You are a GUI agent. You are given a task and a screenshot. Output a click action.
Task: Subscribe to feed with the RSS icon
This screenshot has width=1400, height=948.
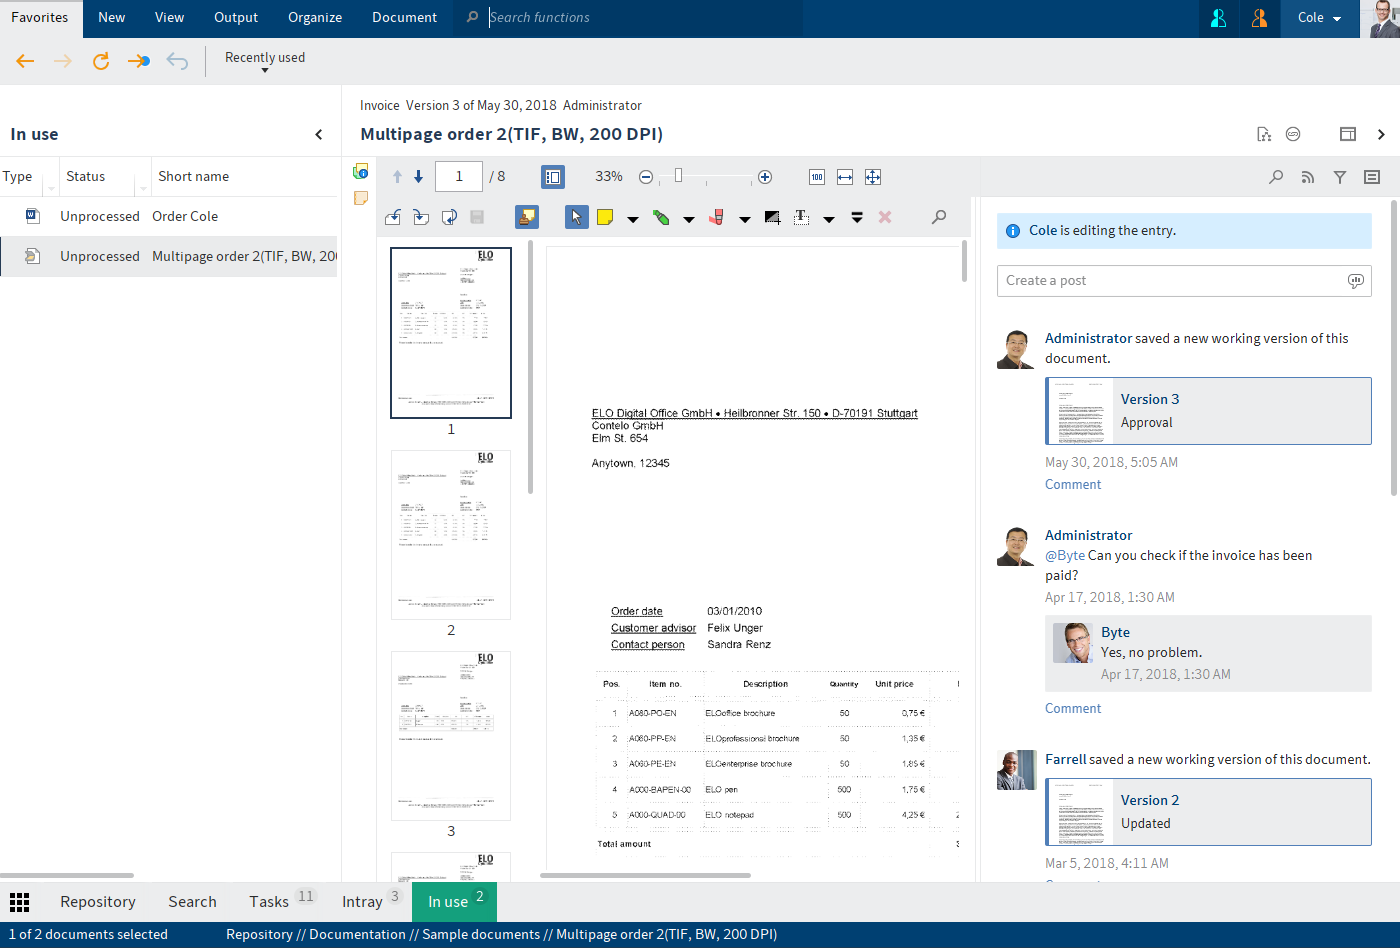coord(1307,177)
